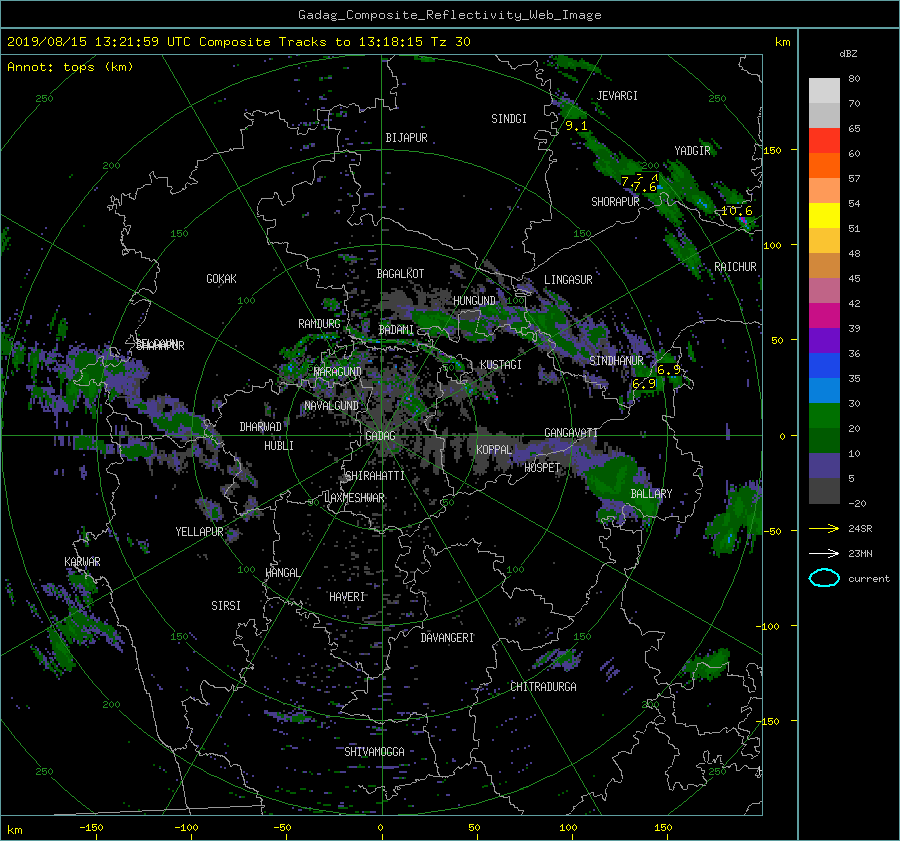This screenshot has height=841, width=900.
Task: Click the HOSPET city label
Action: tap(541, 468)
